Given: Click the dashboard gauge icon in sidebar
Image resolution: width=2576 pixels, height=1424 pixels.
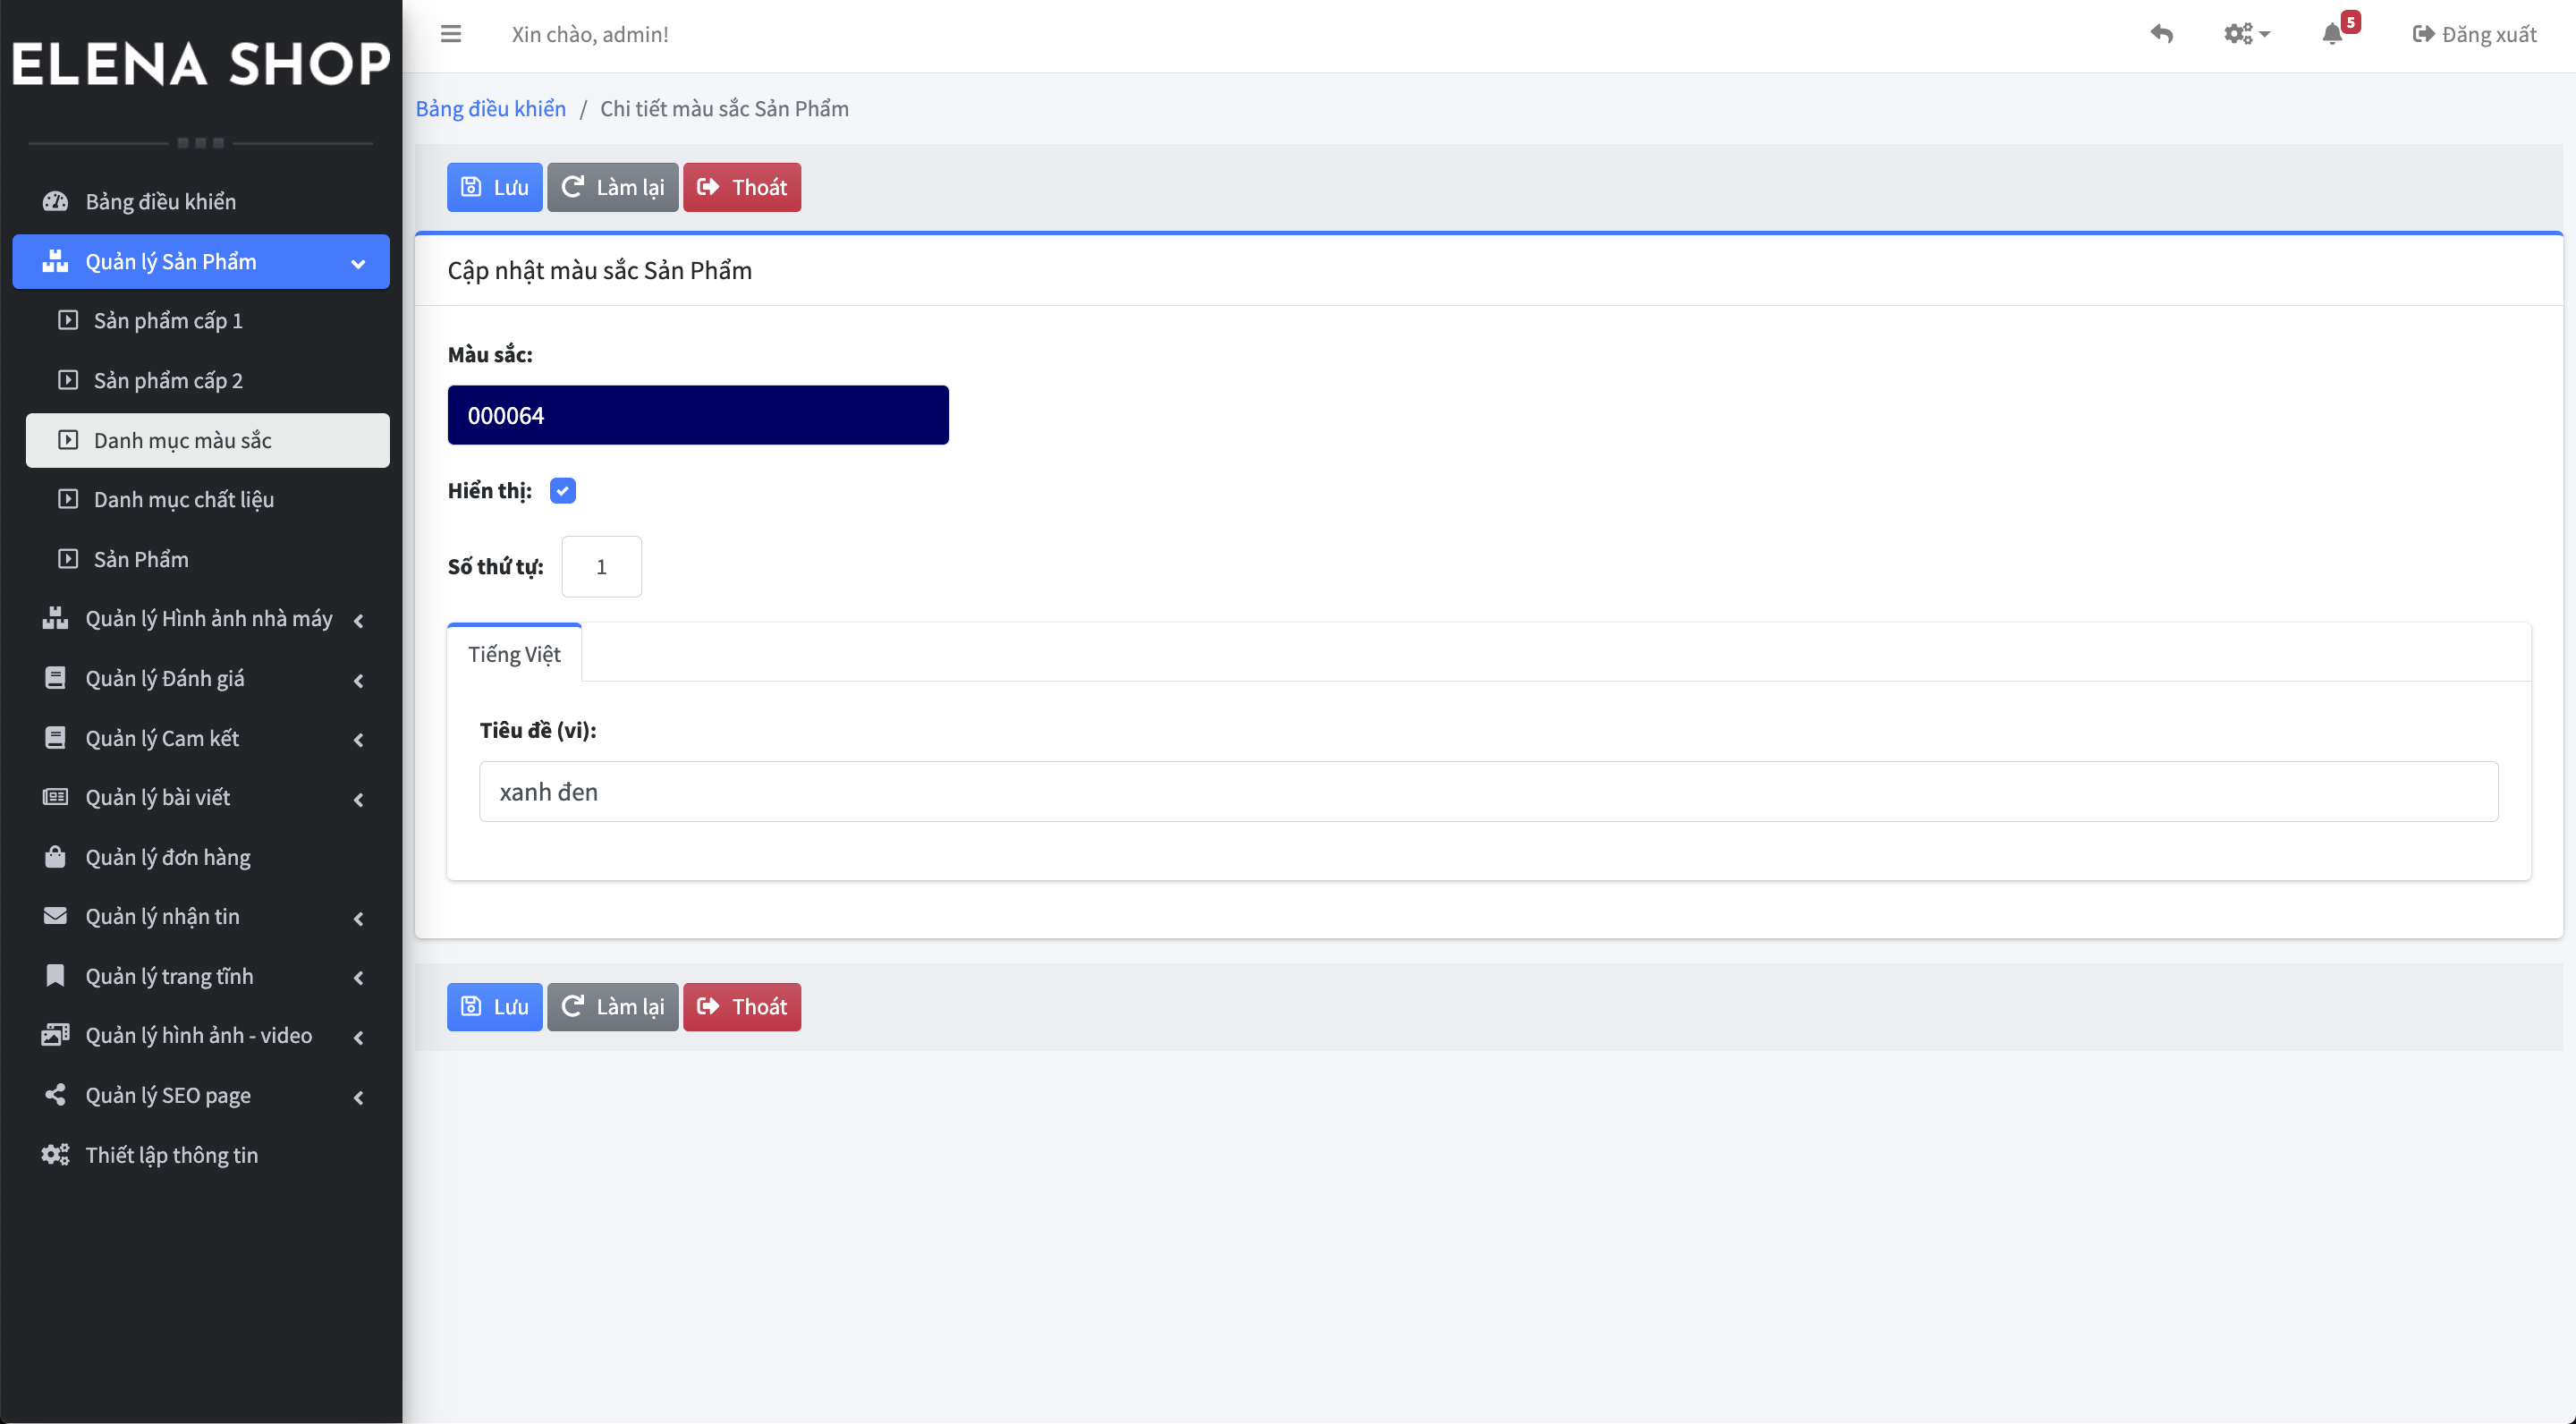Looking at the screenshot, I should coord(55,201).
